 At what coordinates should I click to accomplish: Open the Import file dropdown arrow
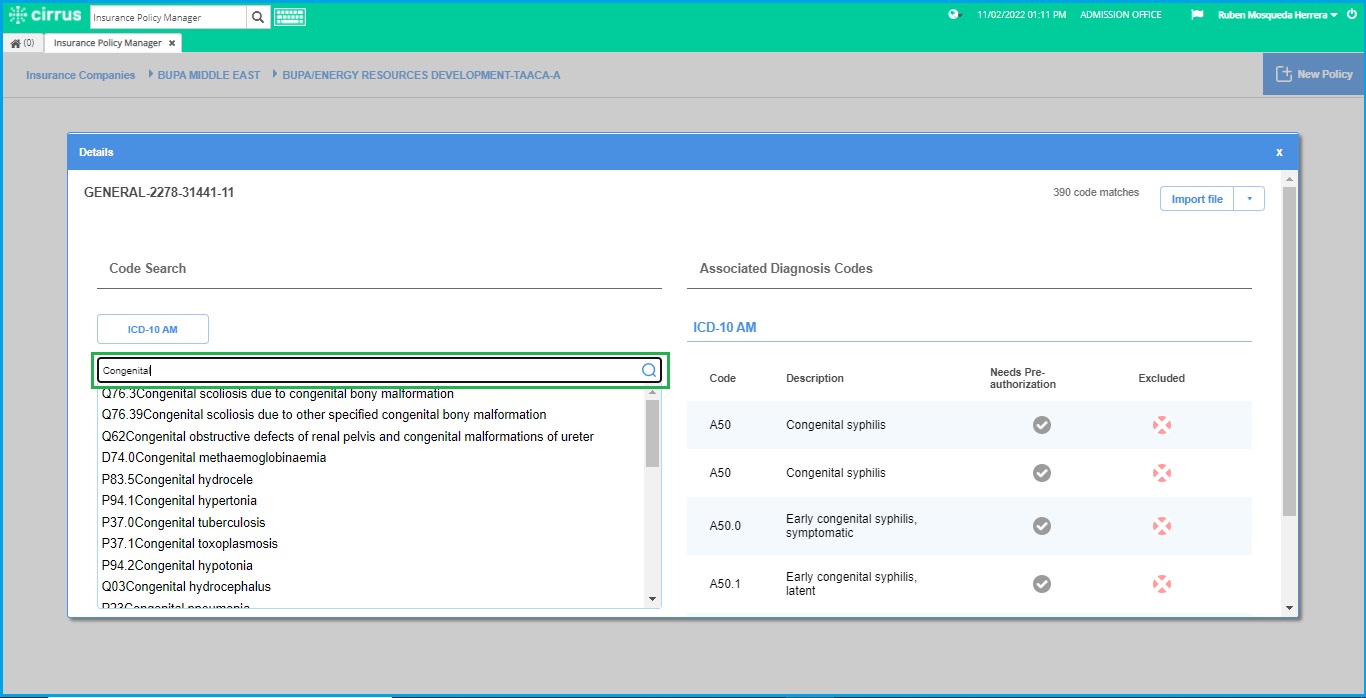[1248, 198]
